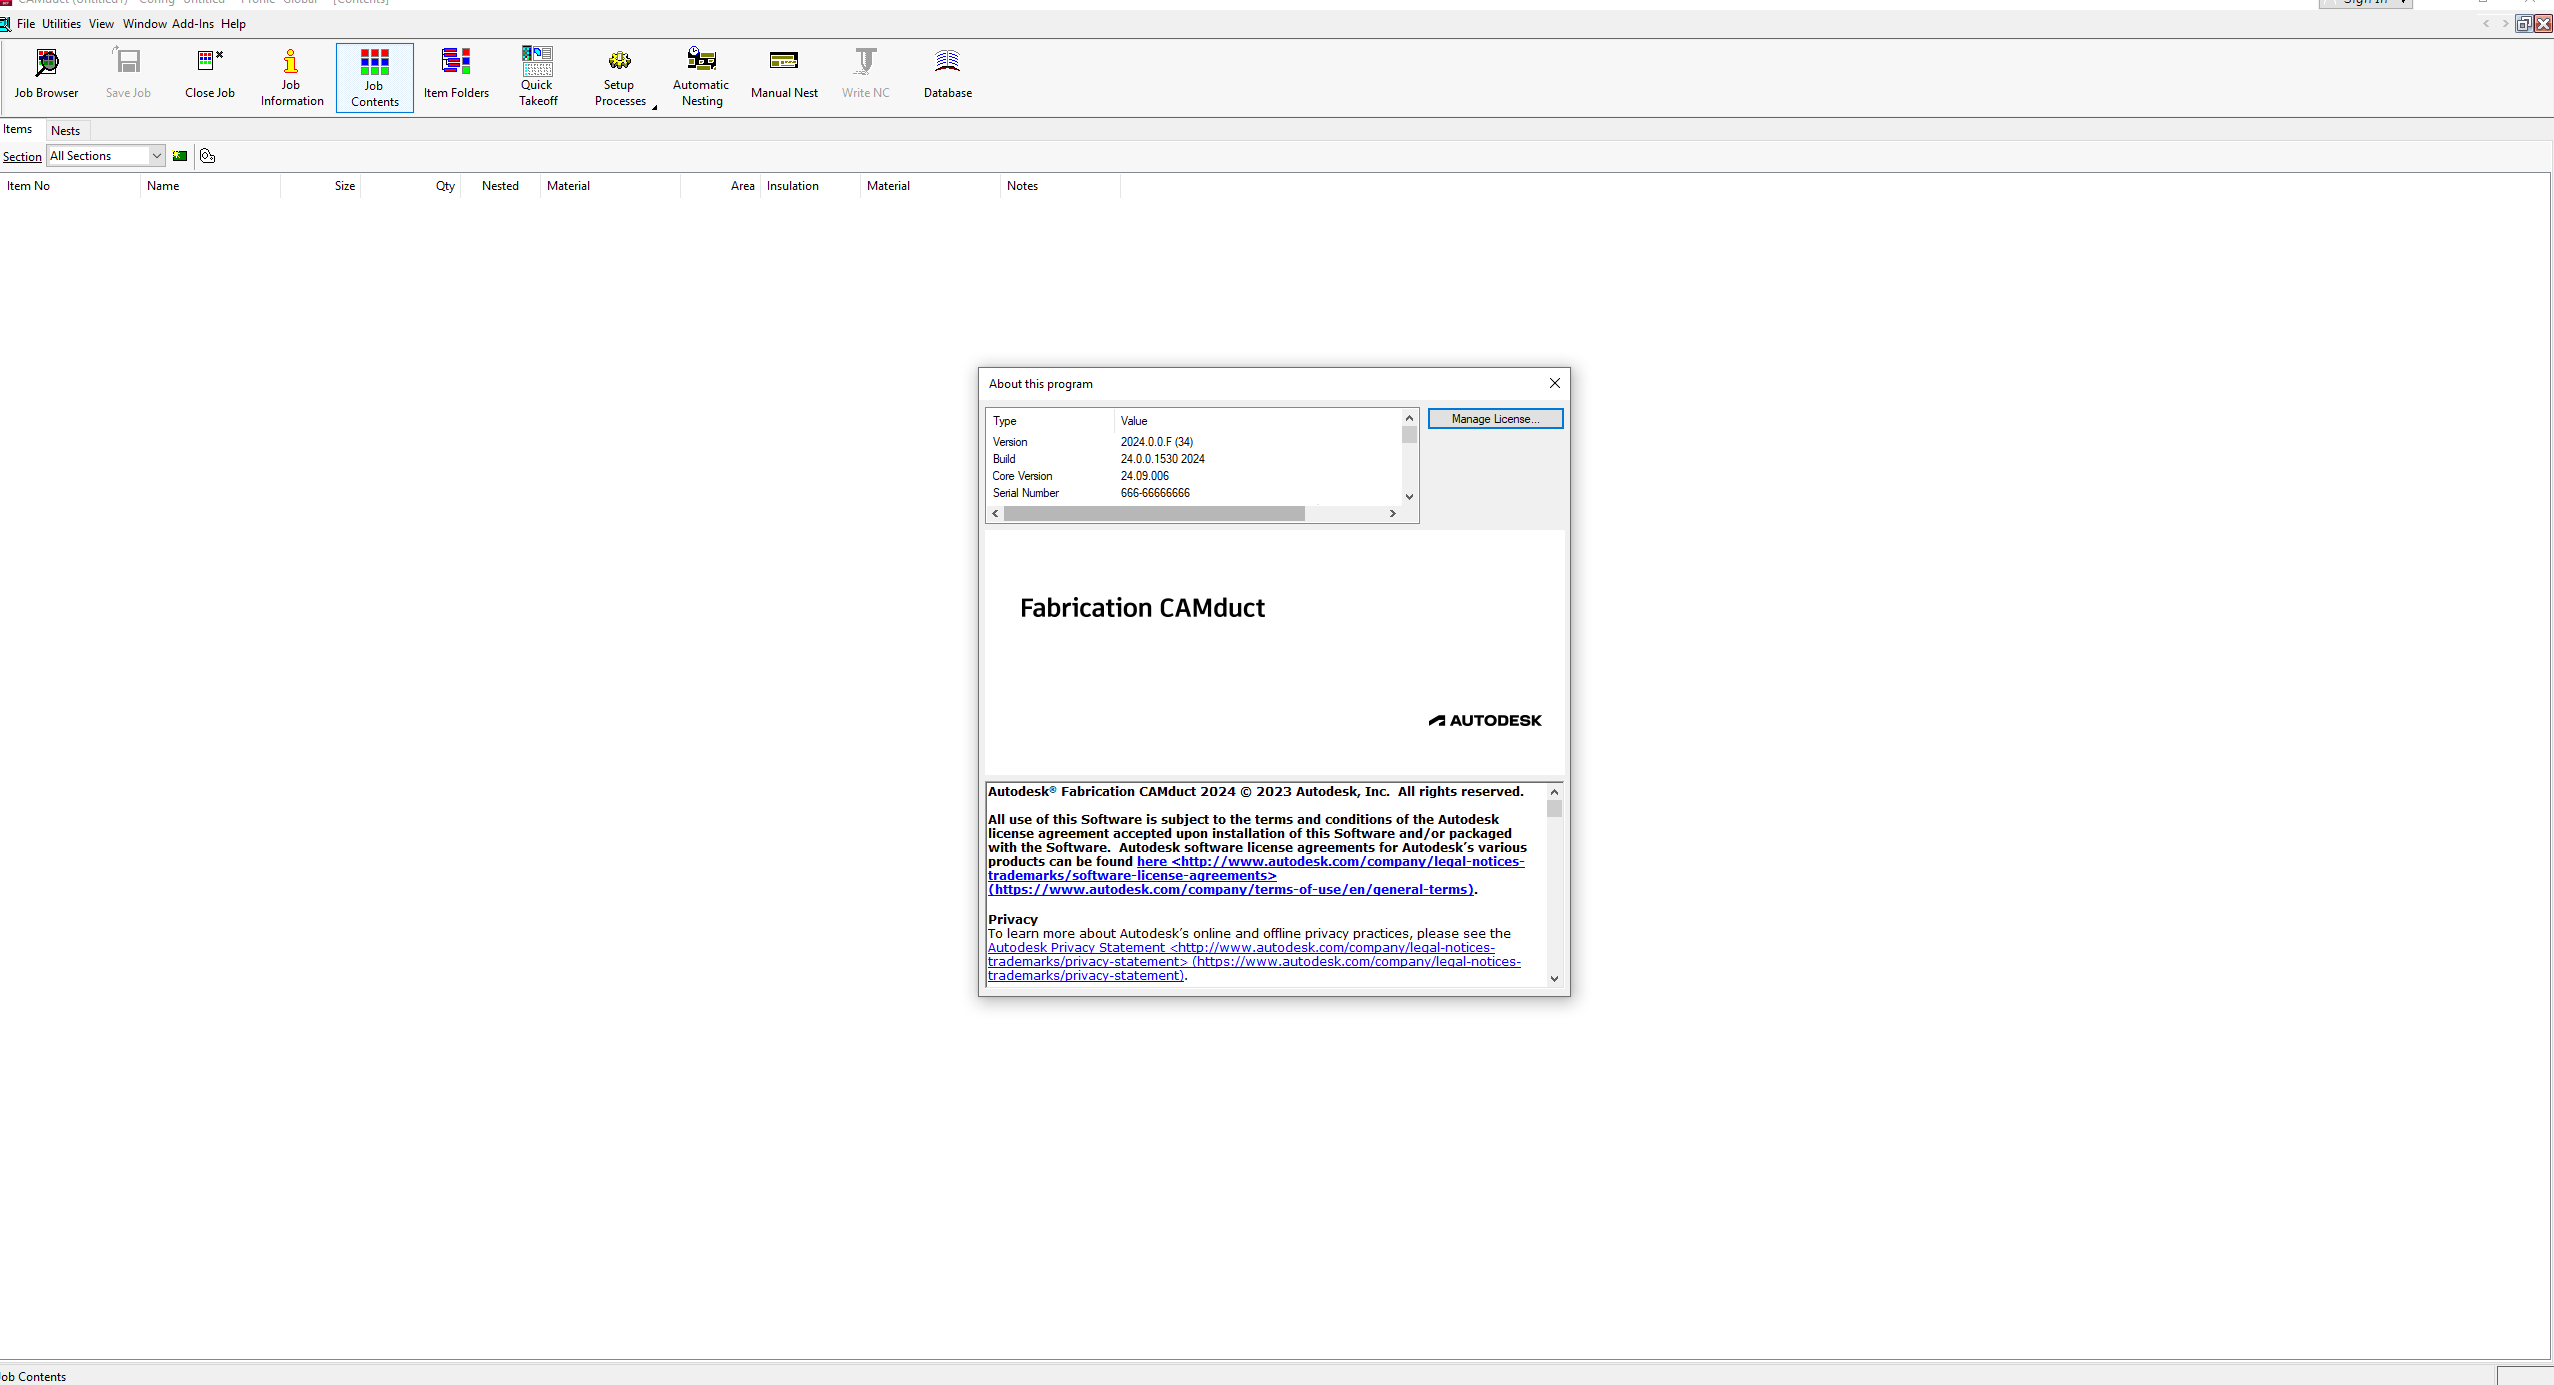Click the green icon next to Section dropdown
This screenshot has height=1385, width=2554.
[x=180, y=156]
